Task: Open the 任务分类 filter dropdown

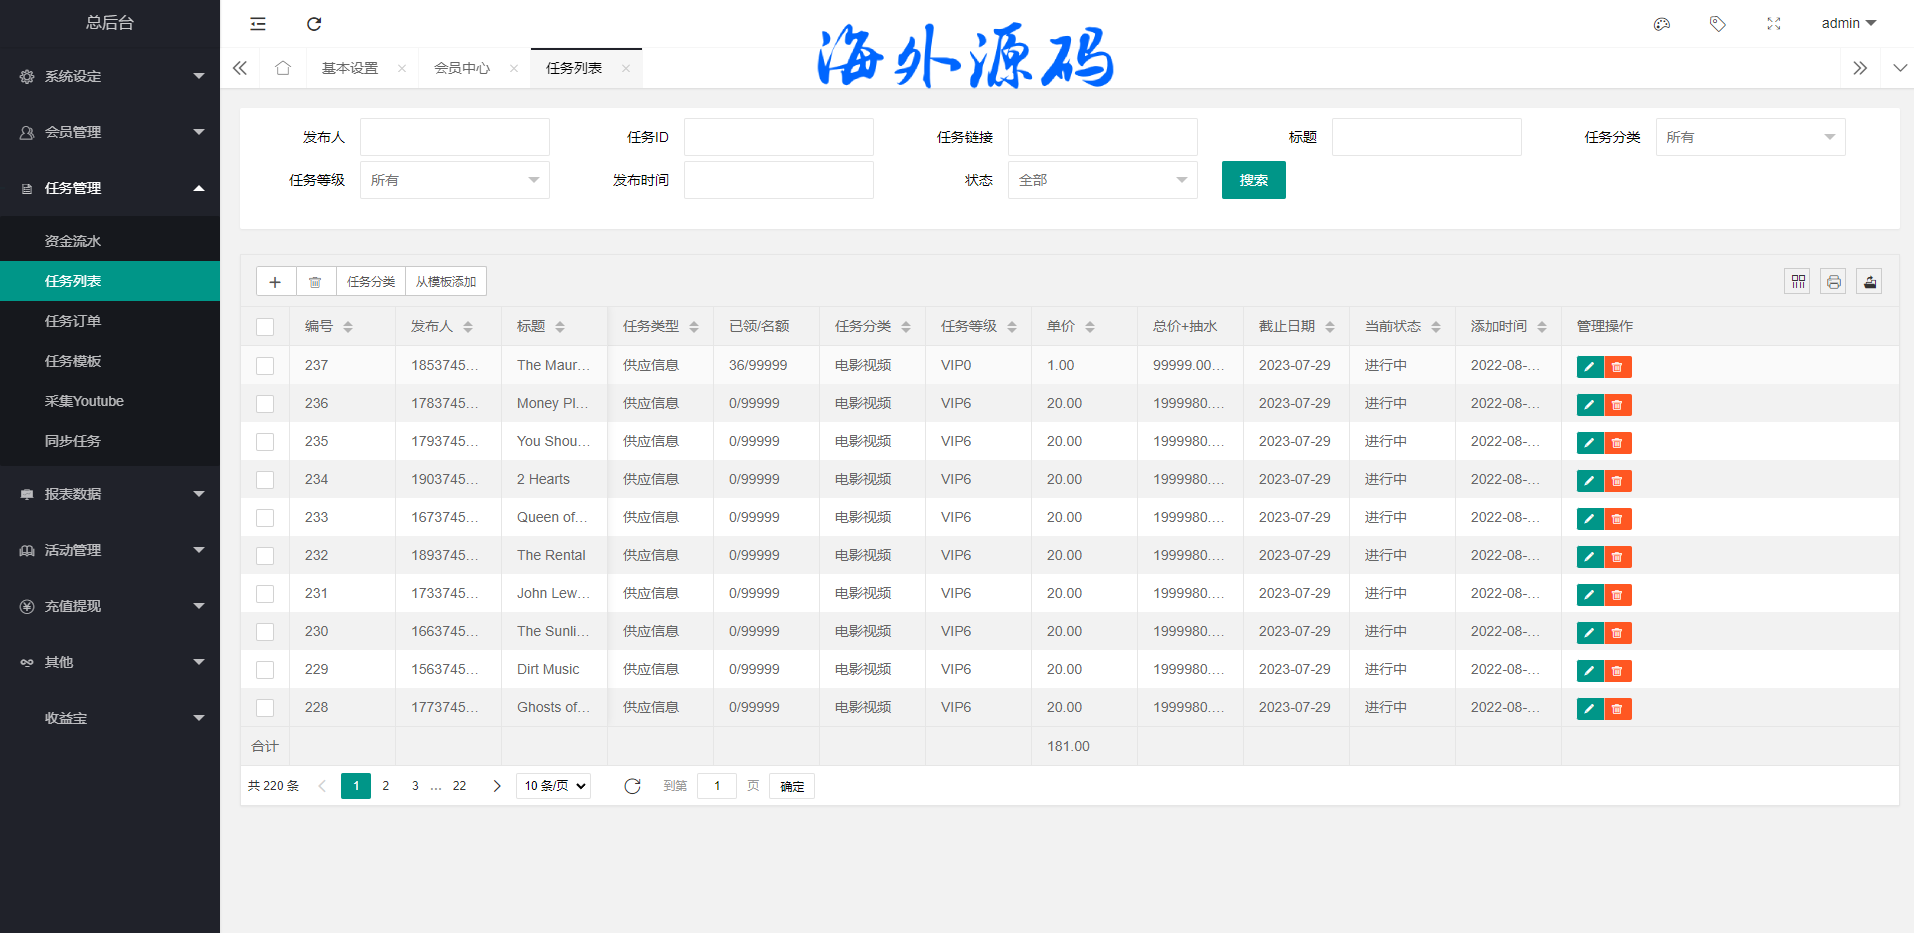Action: click(1750, 137)
